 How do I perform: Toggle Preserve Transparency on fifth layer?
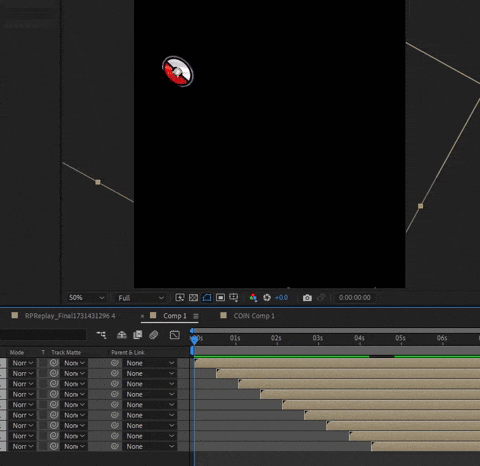click(43, 404)
